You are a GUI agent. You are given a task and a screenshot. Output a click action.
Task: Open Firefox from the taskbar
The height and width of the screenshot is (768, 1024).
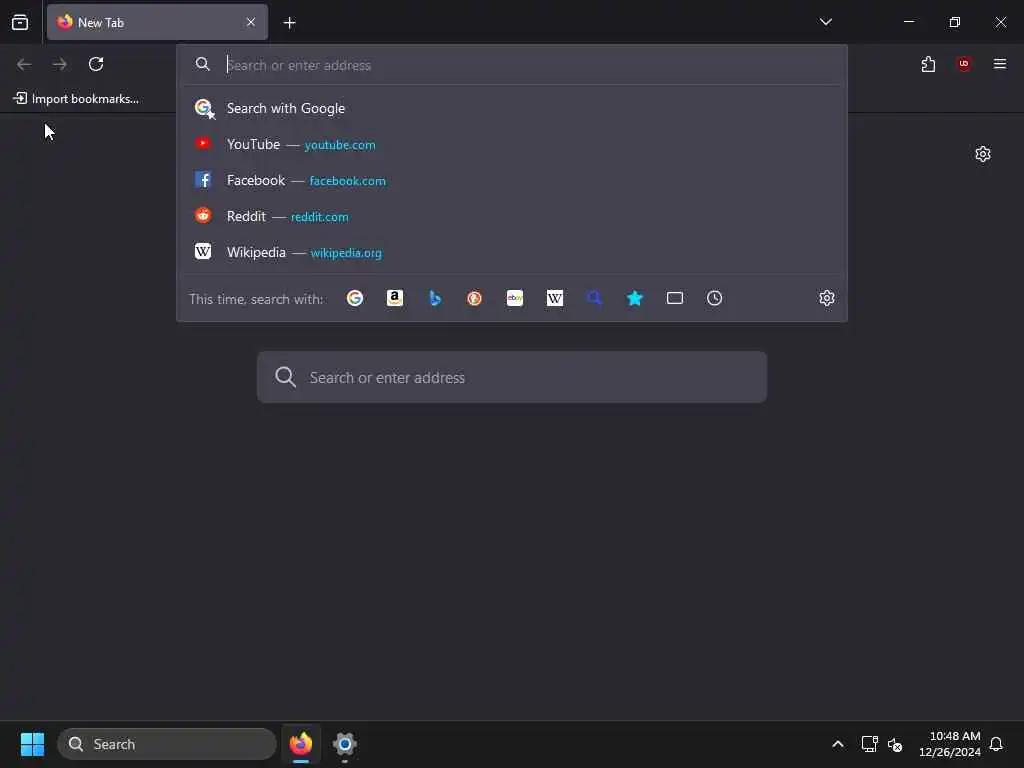[301, 744]
